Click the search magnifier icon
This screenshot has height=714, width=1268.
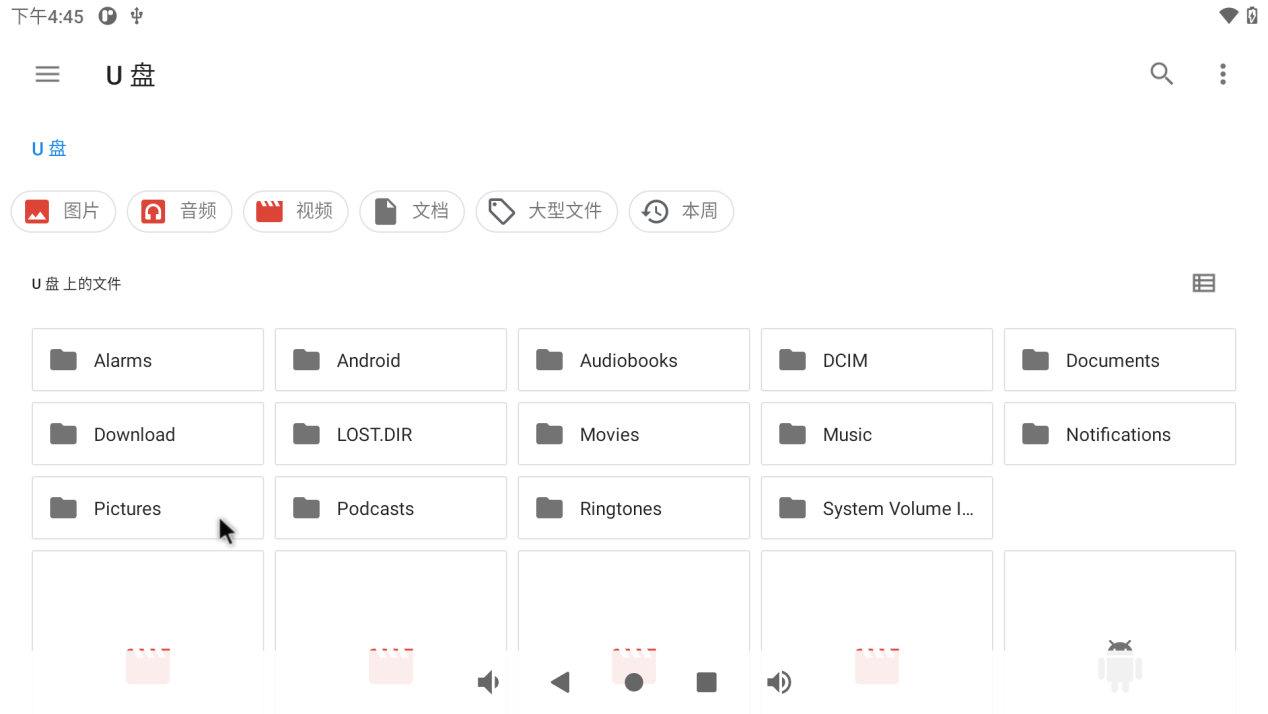coord(1161,74)
